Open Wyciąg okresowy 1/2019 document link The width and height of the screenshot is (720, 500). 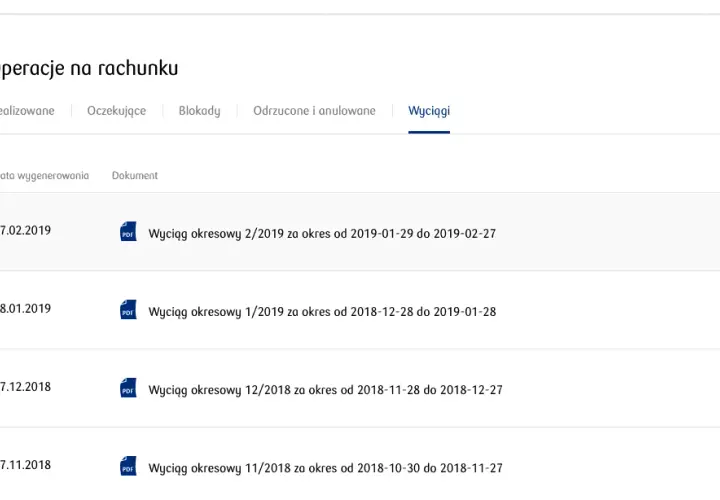click(x=322, y=312)
